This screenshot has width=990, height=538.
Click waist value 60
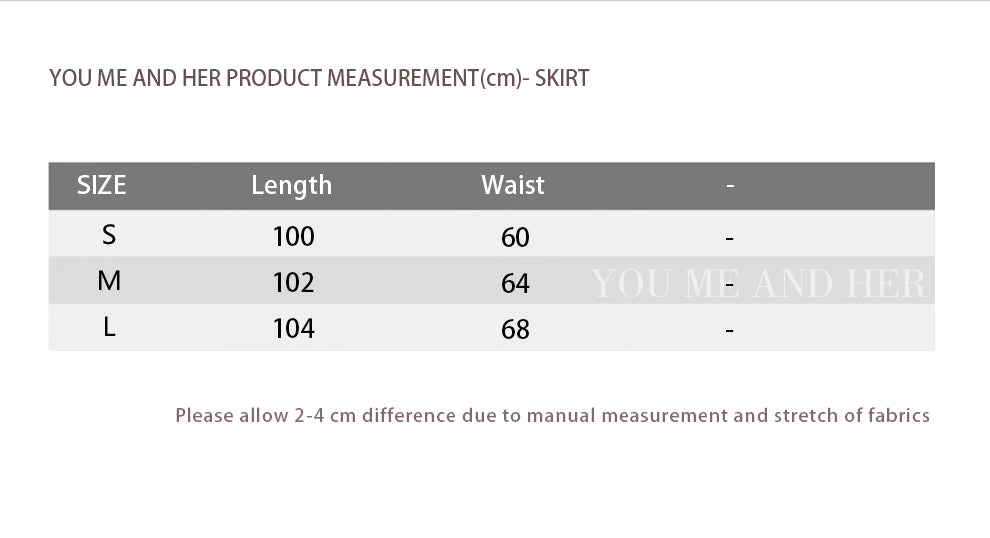click(515, 238)
